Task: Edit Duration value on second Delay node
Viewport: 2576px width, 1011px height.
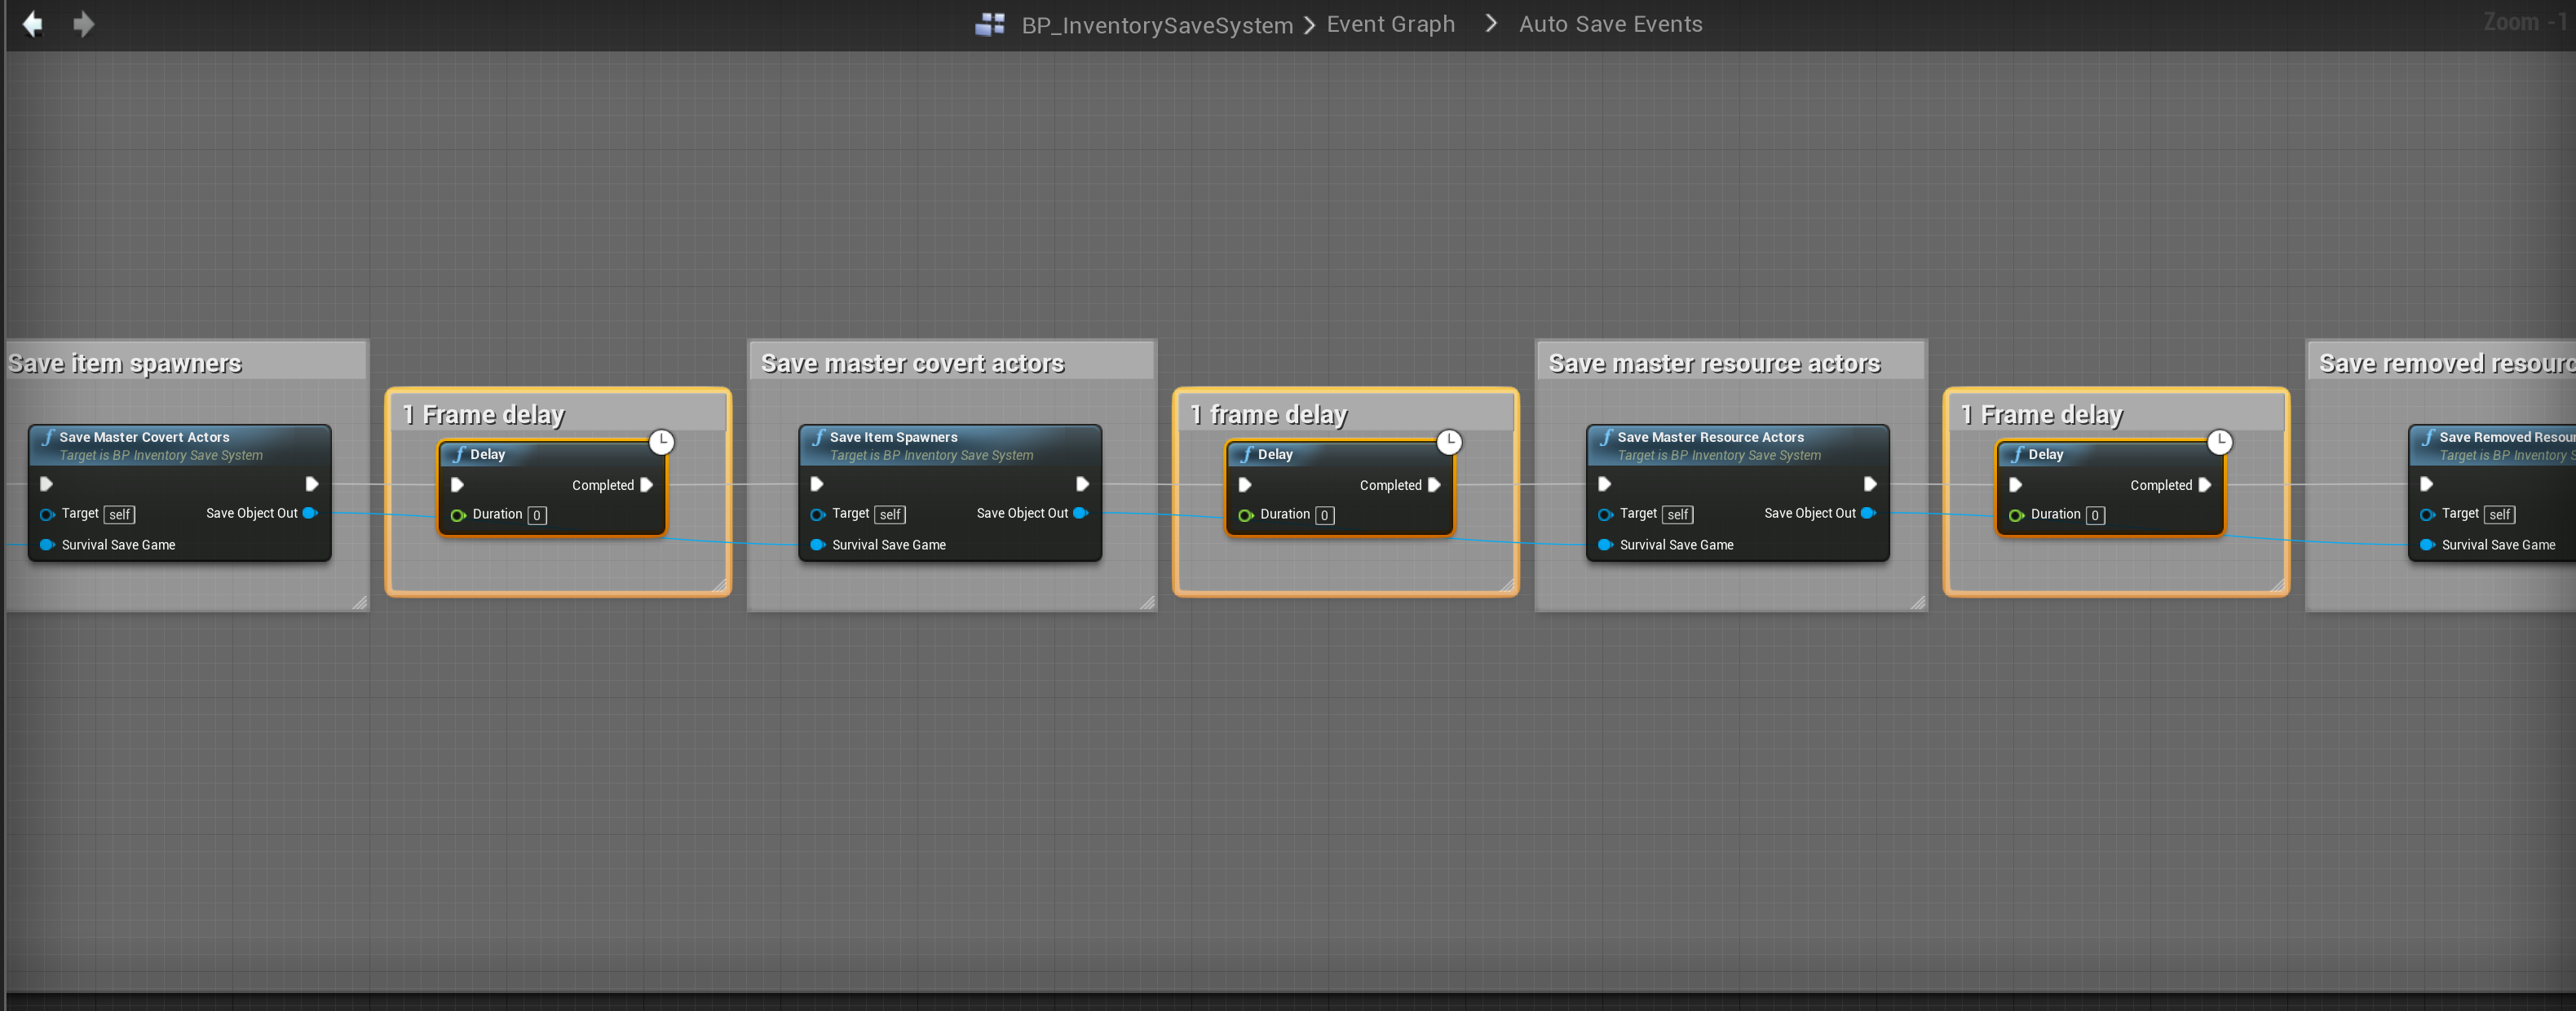Action: click(x=1324, y=515)
